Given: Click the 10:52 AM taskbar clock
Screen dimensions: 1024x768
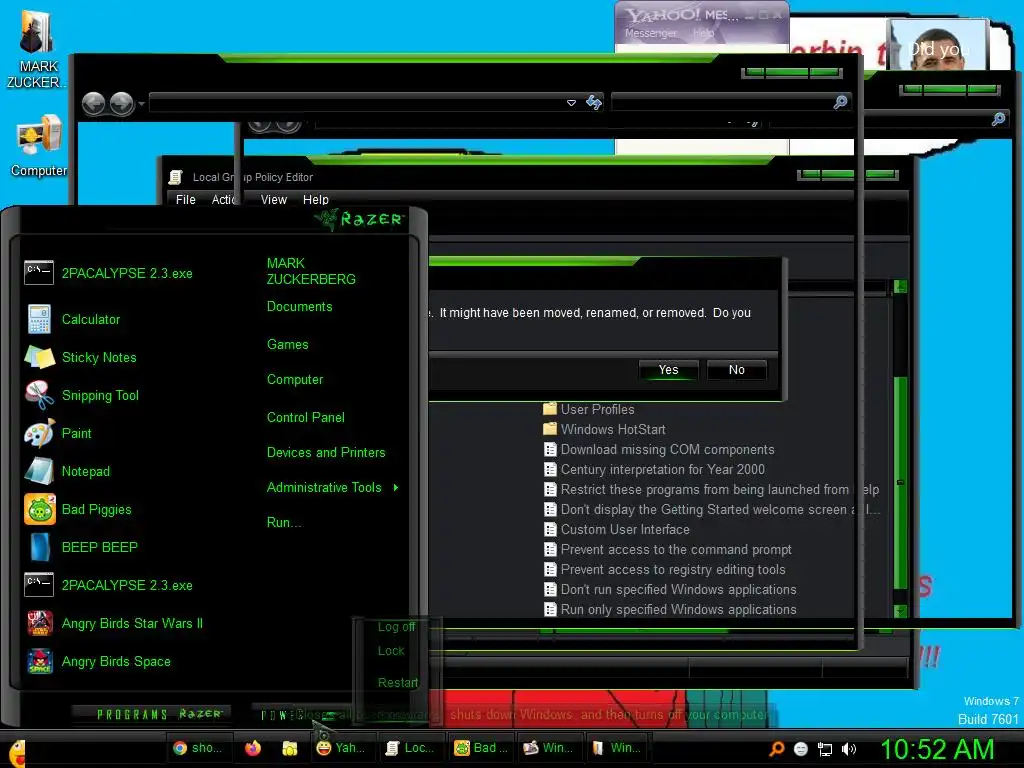Looking at the screenshot, I should pos(937,749).
